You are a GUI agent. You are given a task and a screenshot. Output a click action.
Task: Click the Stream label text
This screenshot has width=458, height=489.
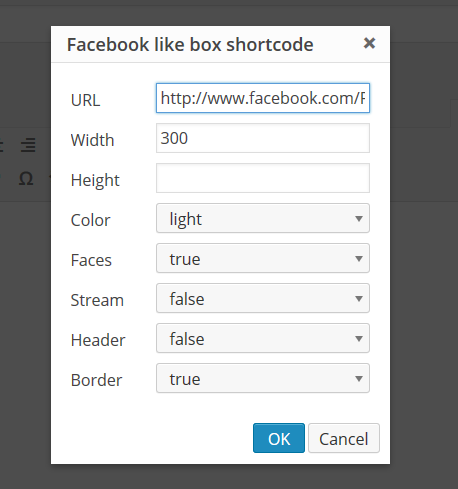coord(97,300)
